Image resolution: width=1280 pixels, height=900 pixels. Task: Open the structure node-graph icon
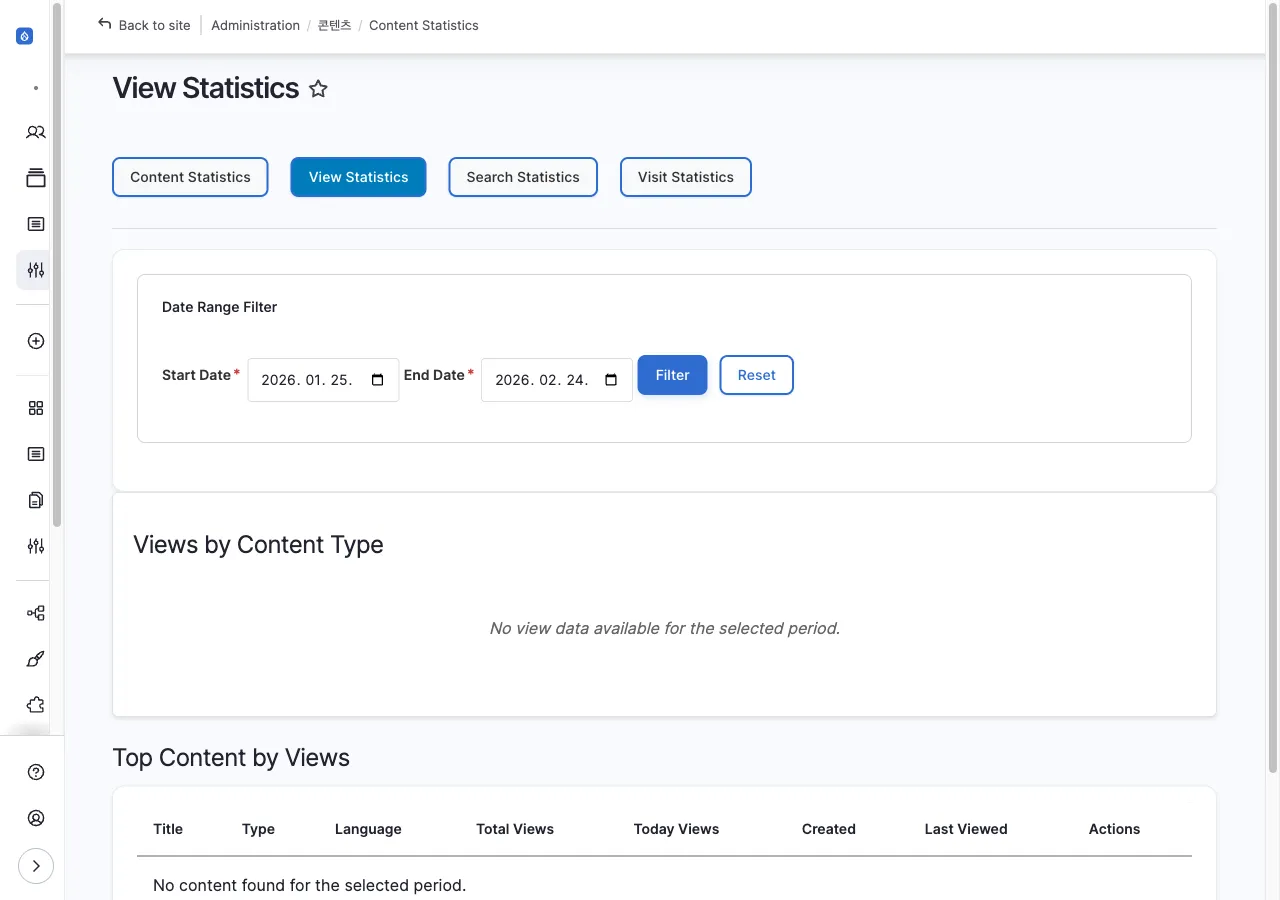[x=35, y=612]
